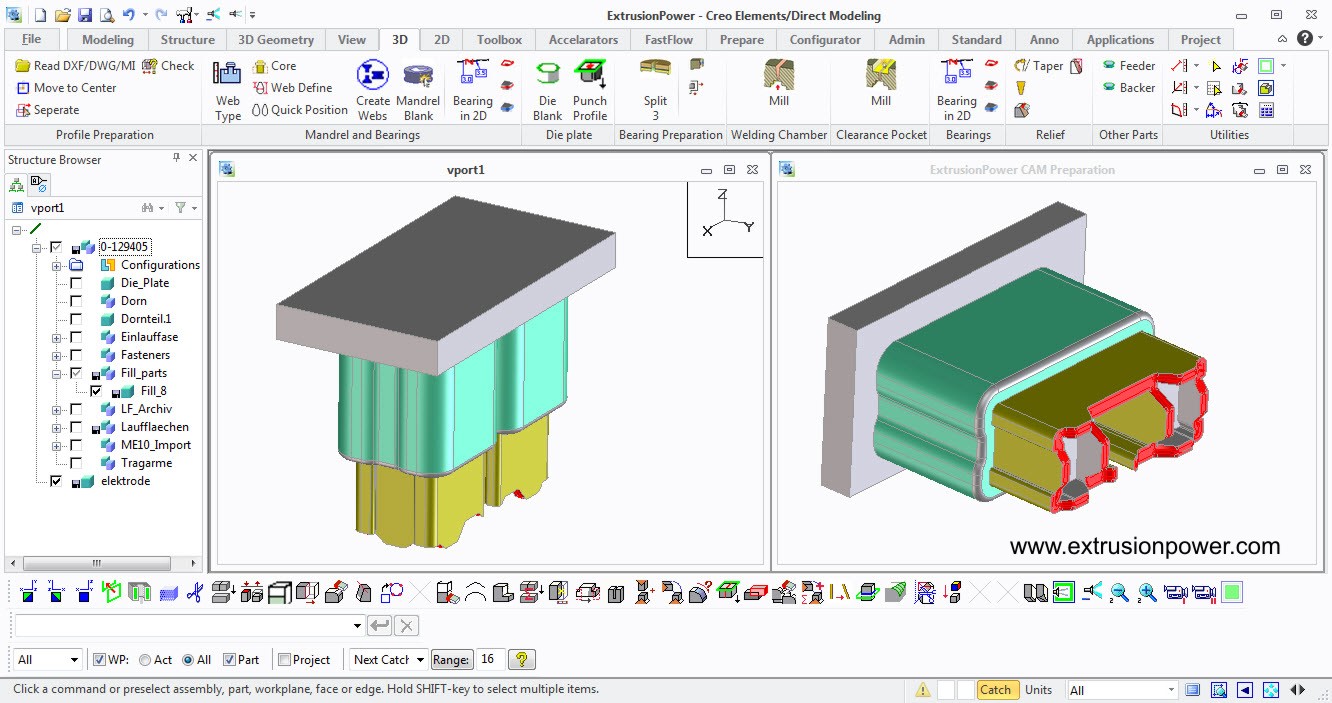Open the command line history dropdown
Image resolution: width=1332 pixels, height=703 pixels.
click(x=358, y=626)
